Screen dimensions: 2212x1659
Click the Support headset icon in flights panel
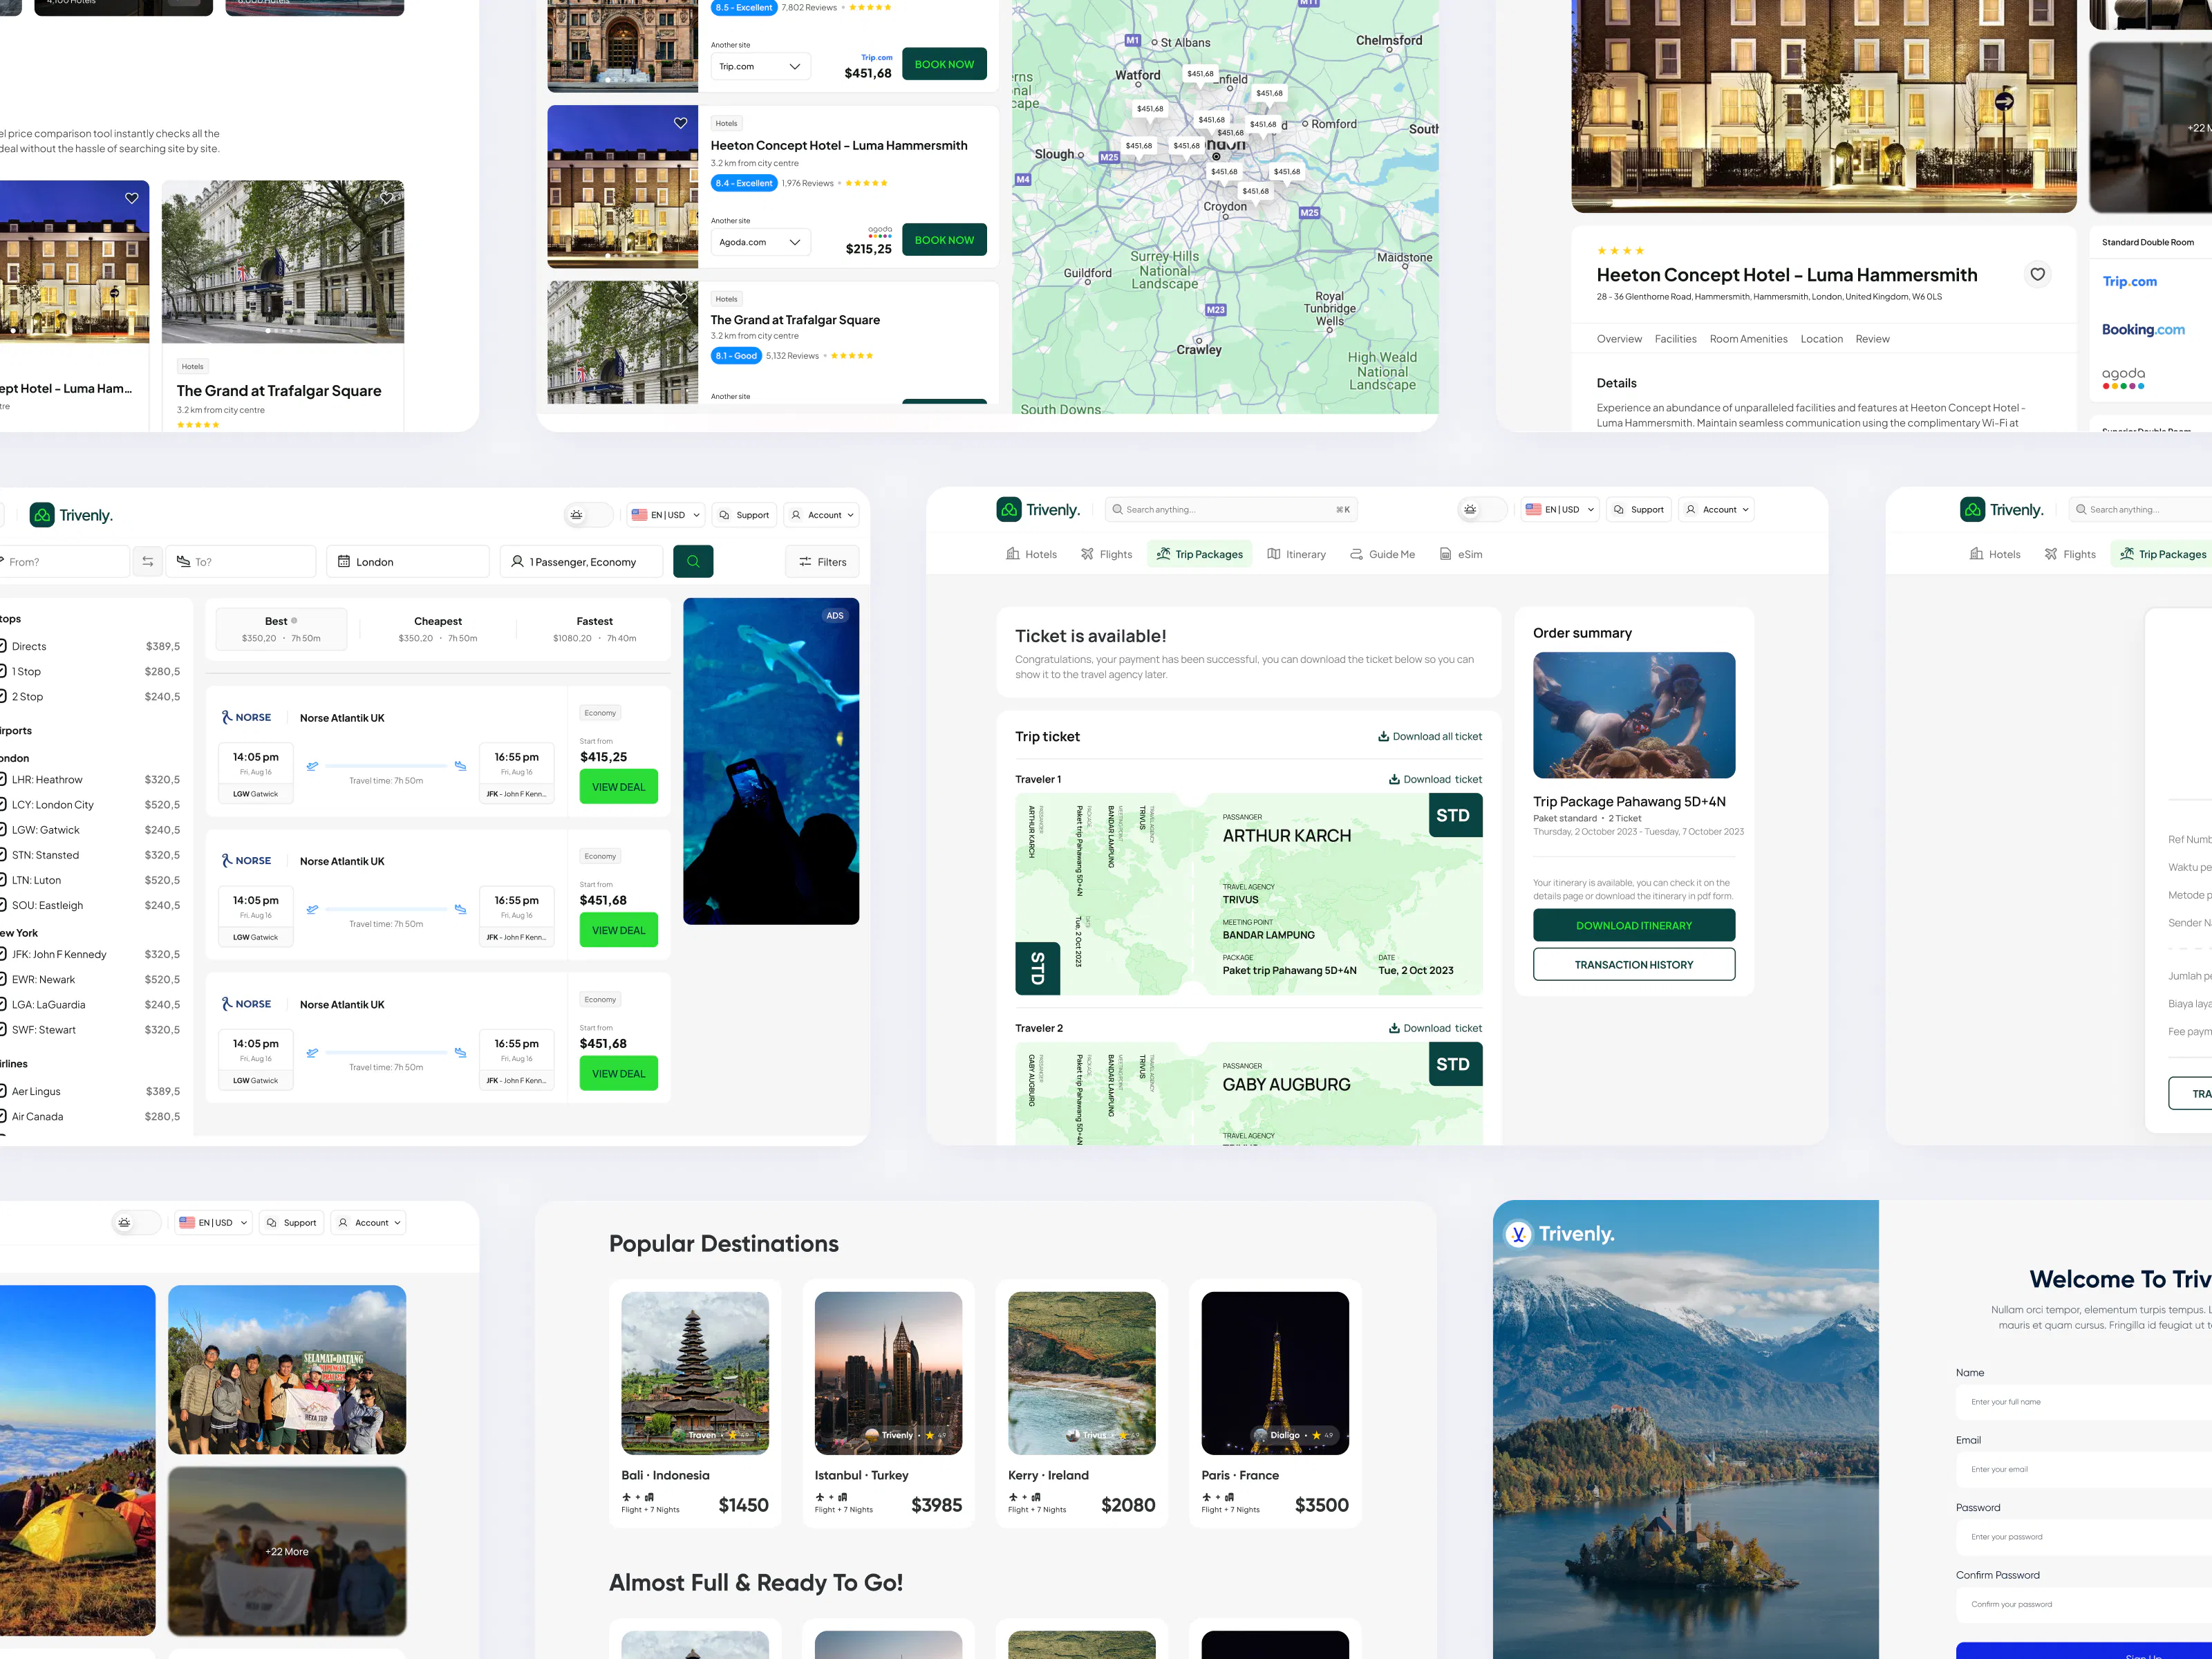pyautogui.click(x=724, y=515)
